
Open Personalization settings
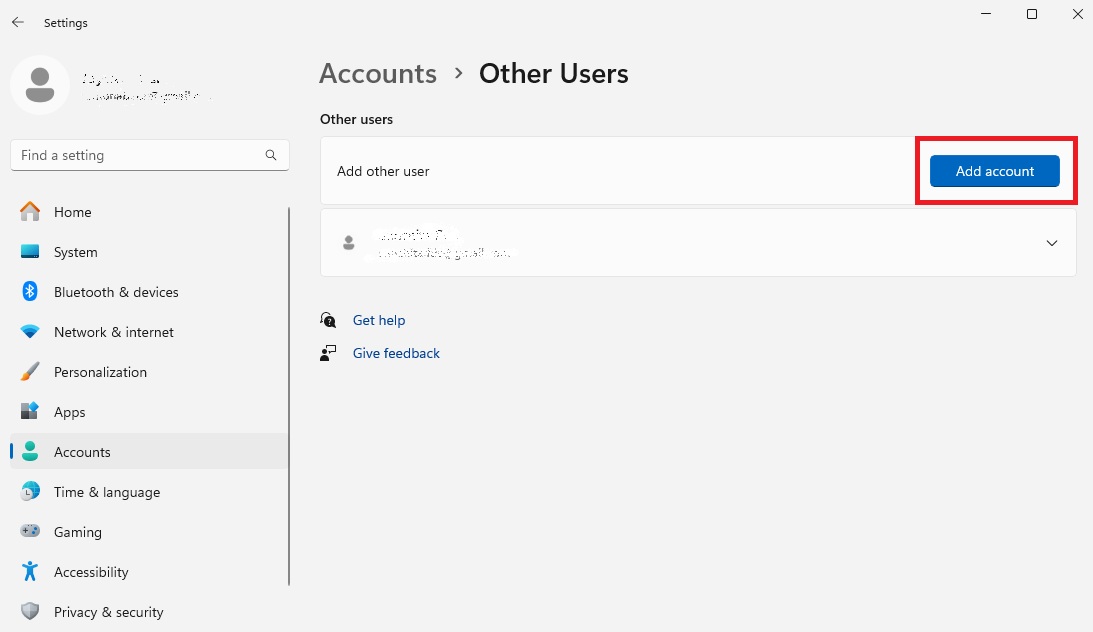(x=149, y=372)
